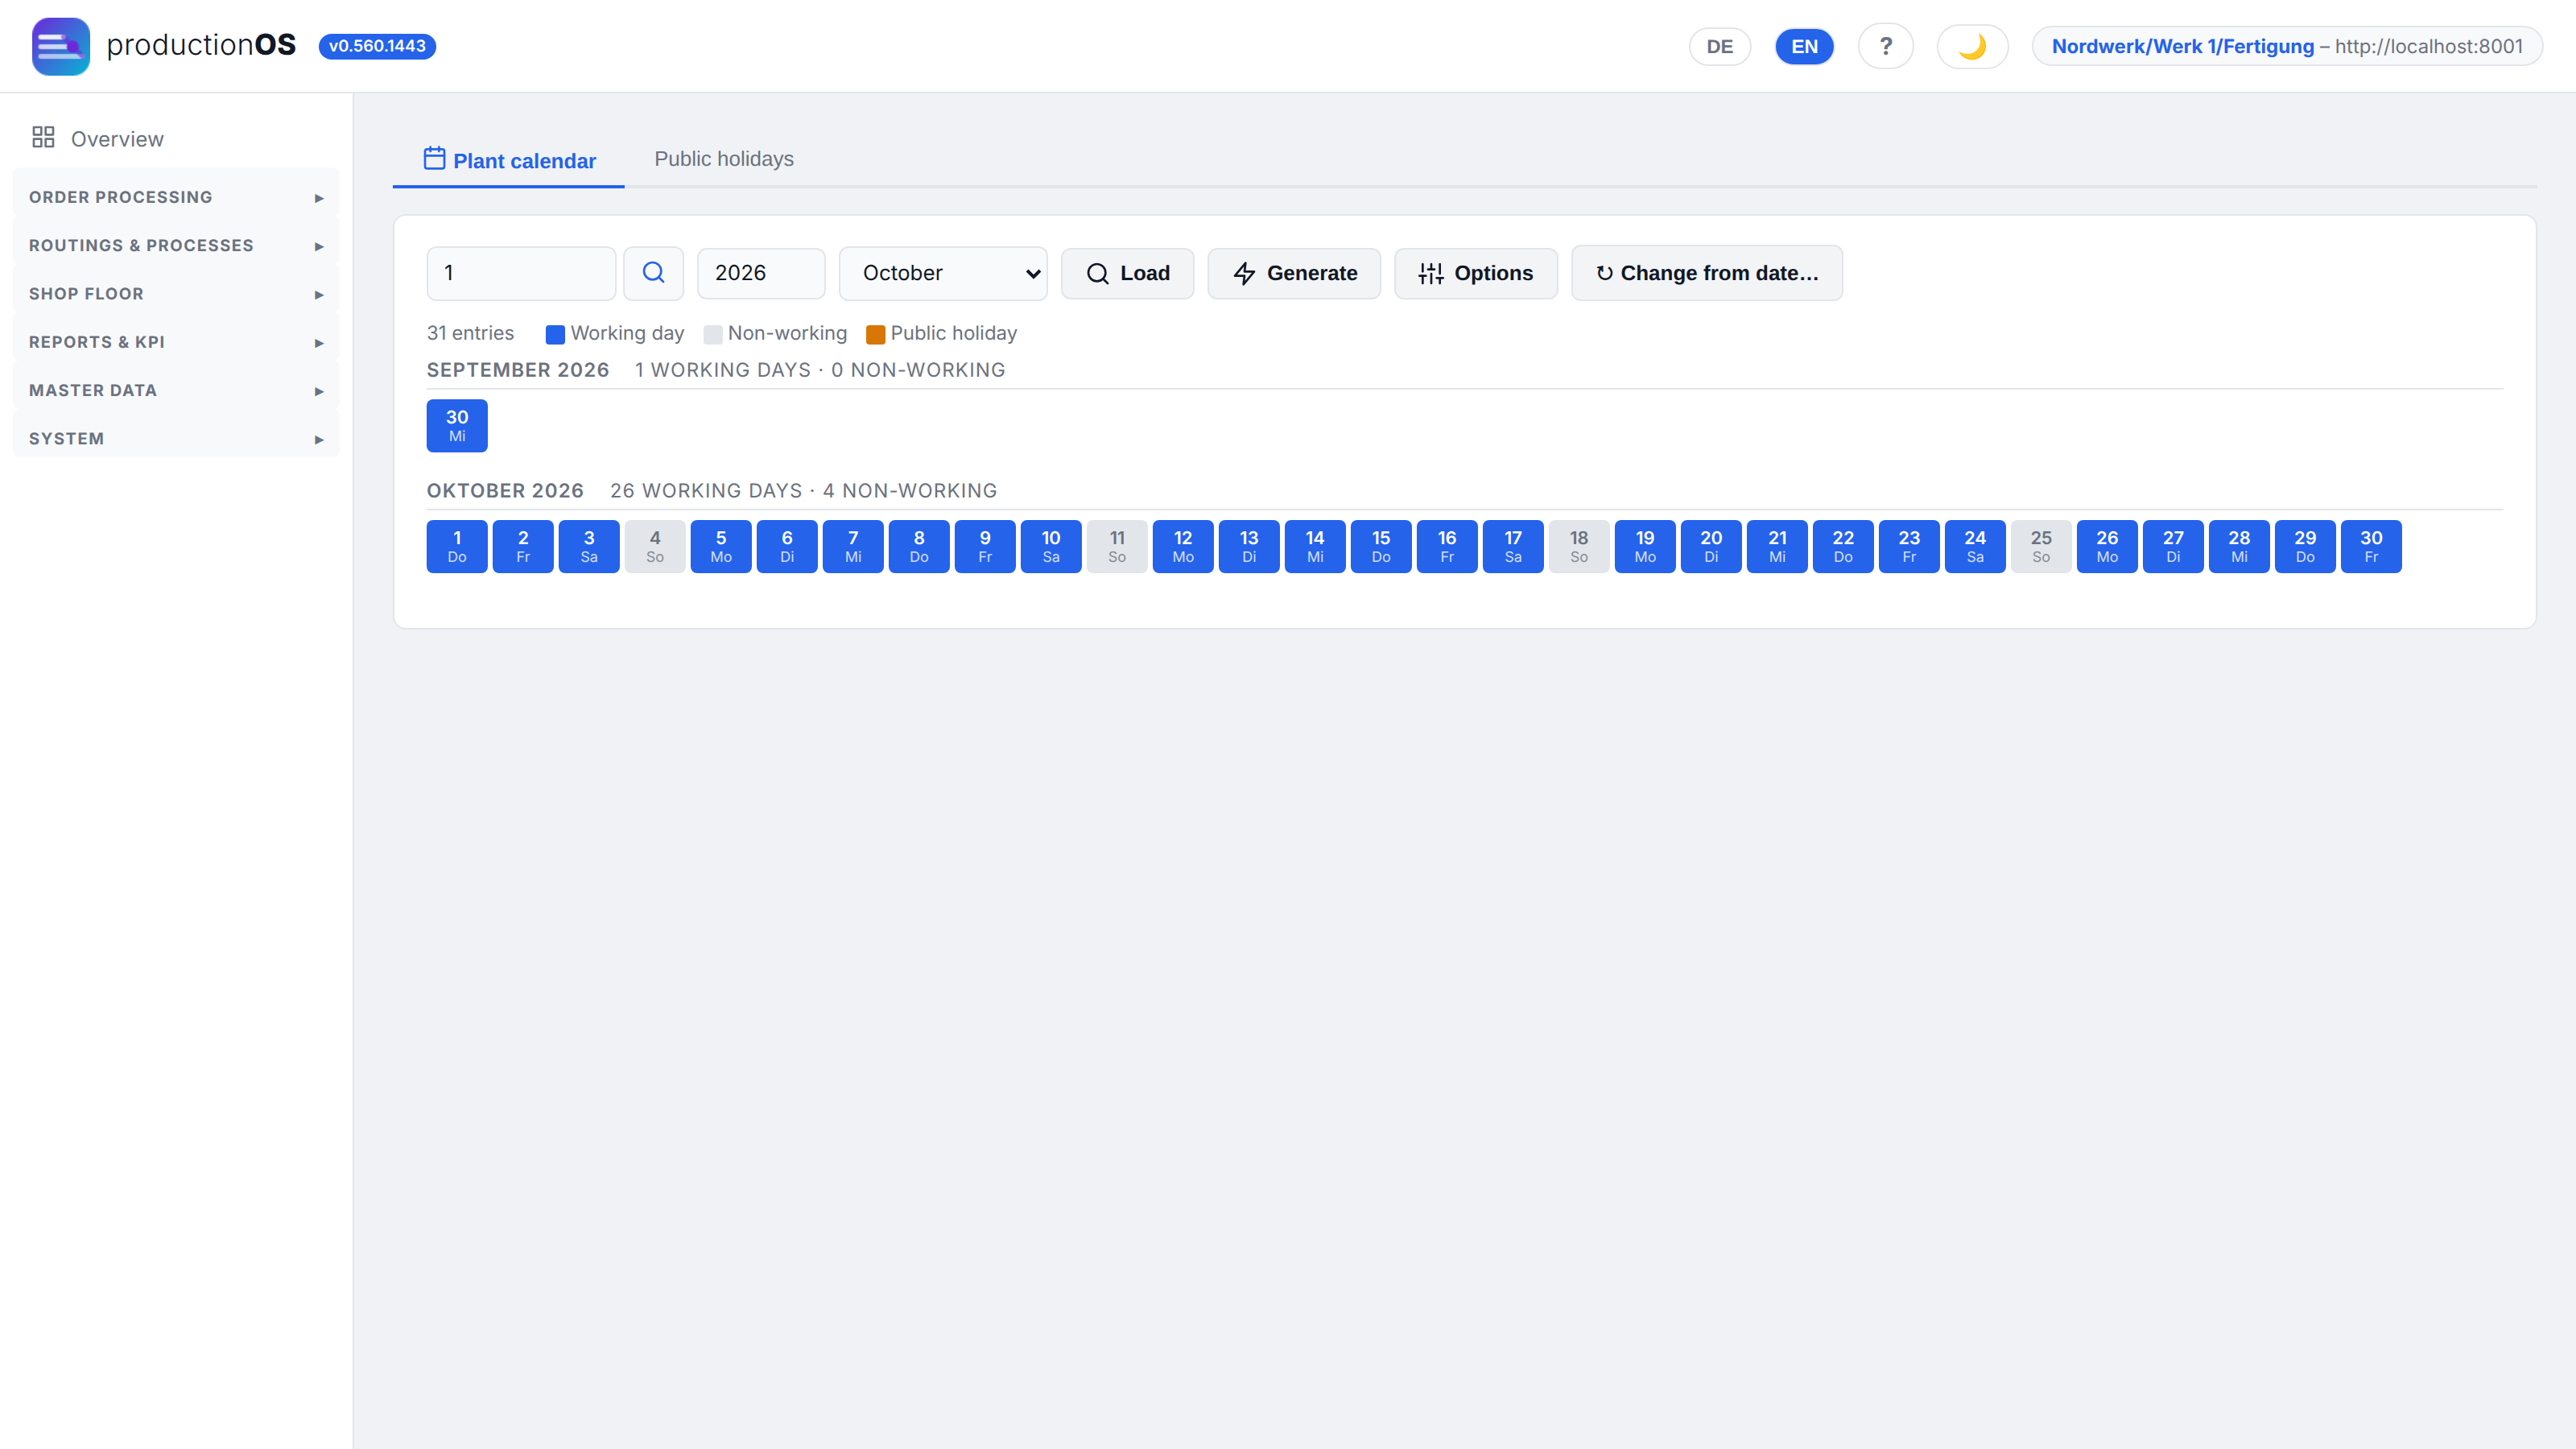Toggle non-working October 25 So tile
The width and height of the screenshot is (2576, 1449).
pos(2041,546)
